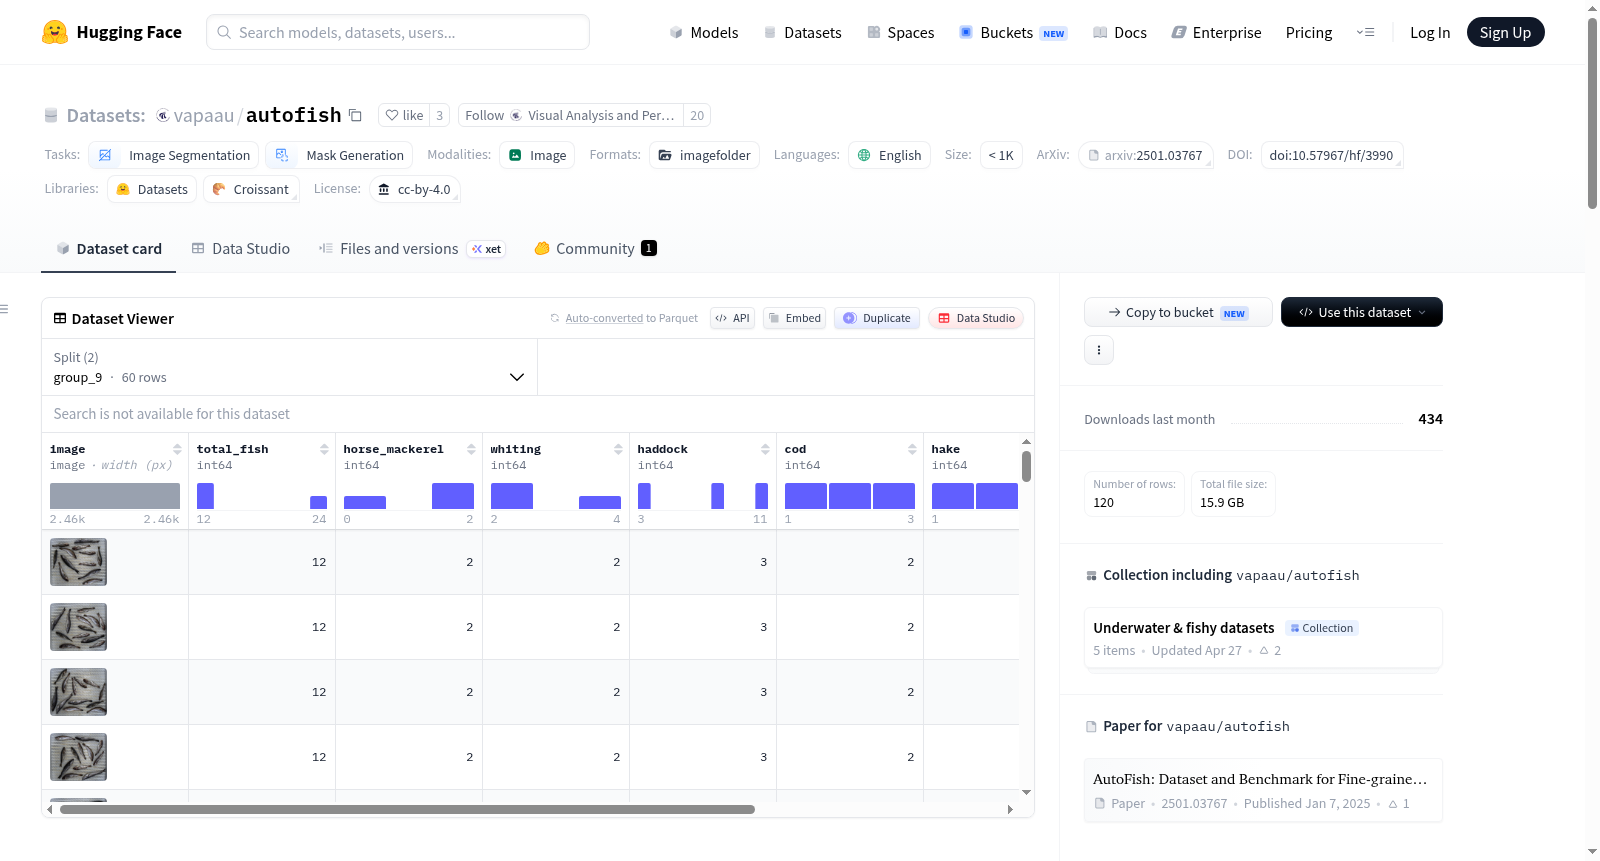The image size is (1600, 861).
Task: Click the Datasets library tag
Action: click(152, 189)
